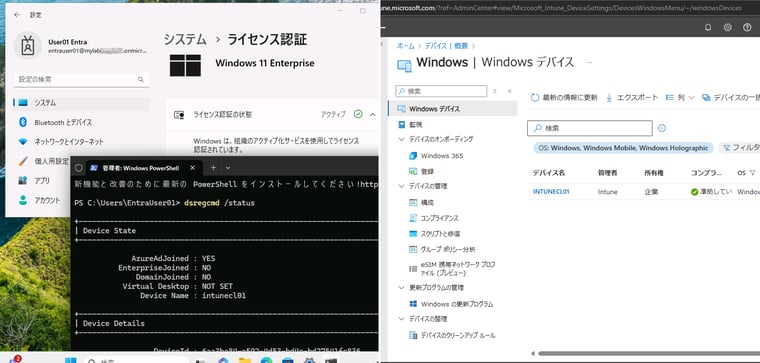Open 監視 in the Intune sidebar

(410, 125)
